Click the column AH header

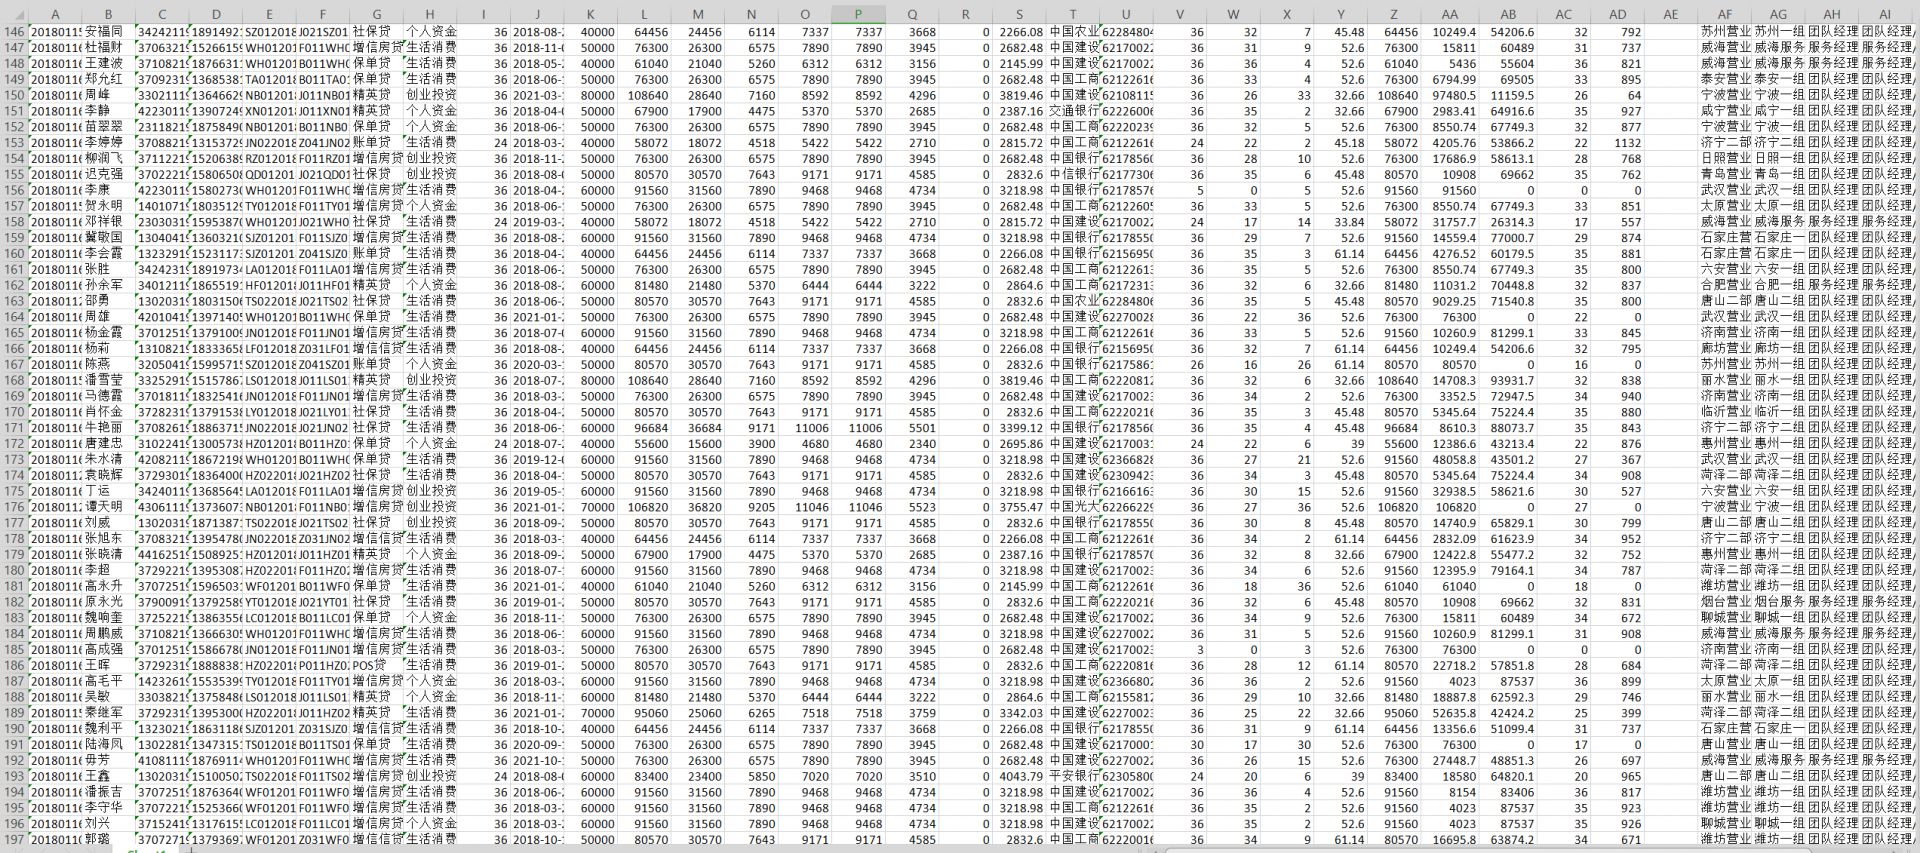[1831, 14]
